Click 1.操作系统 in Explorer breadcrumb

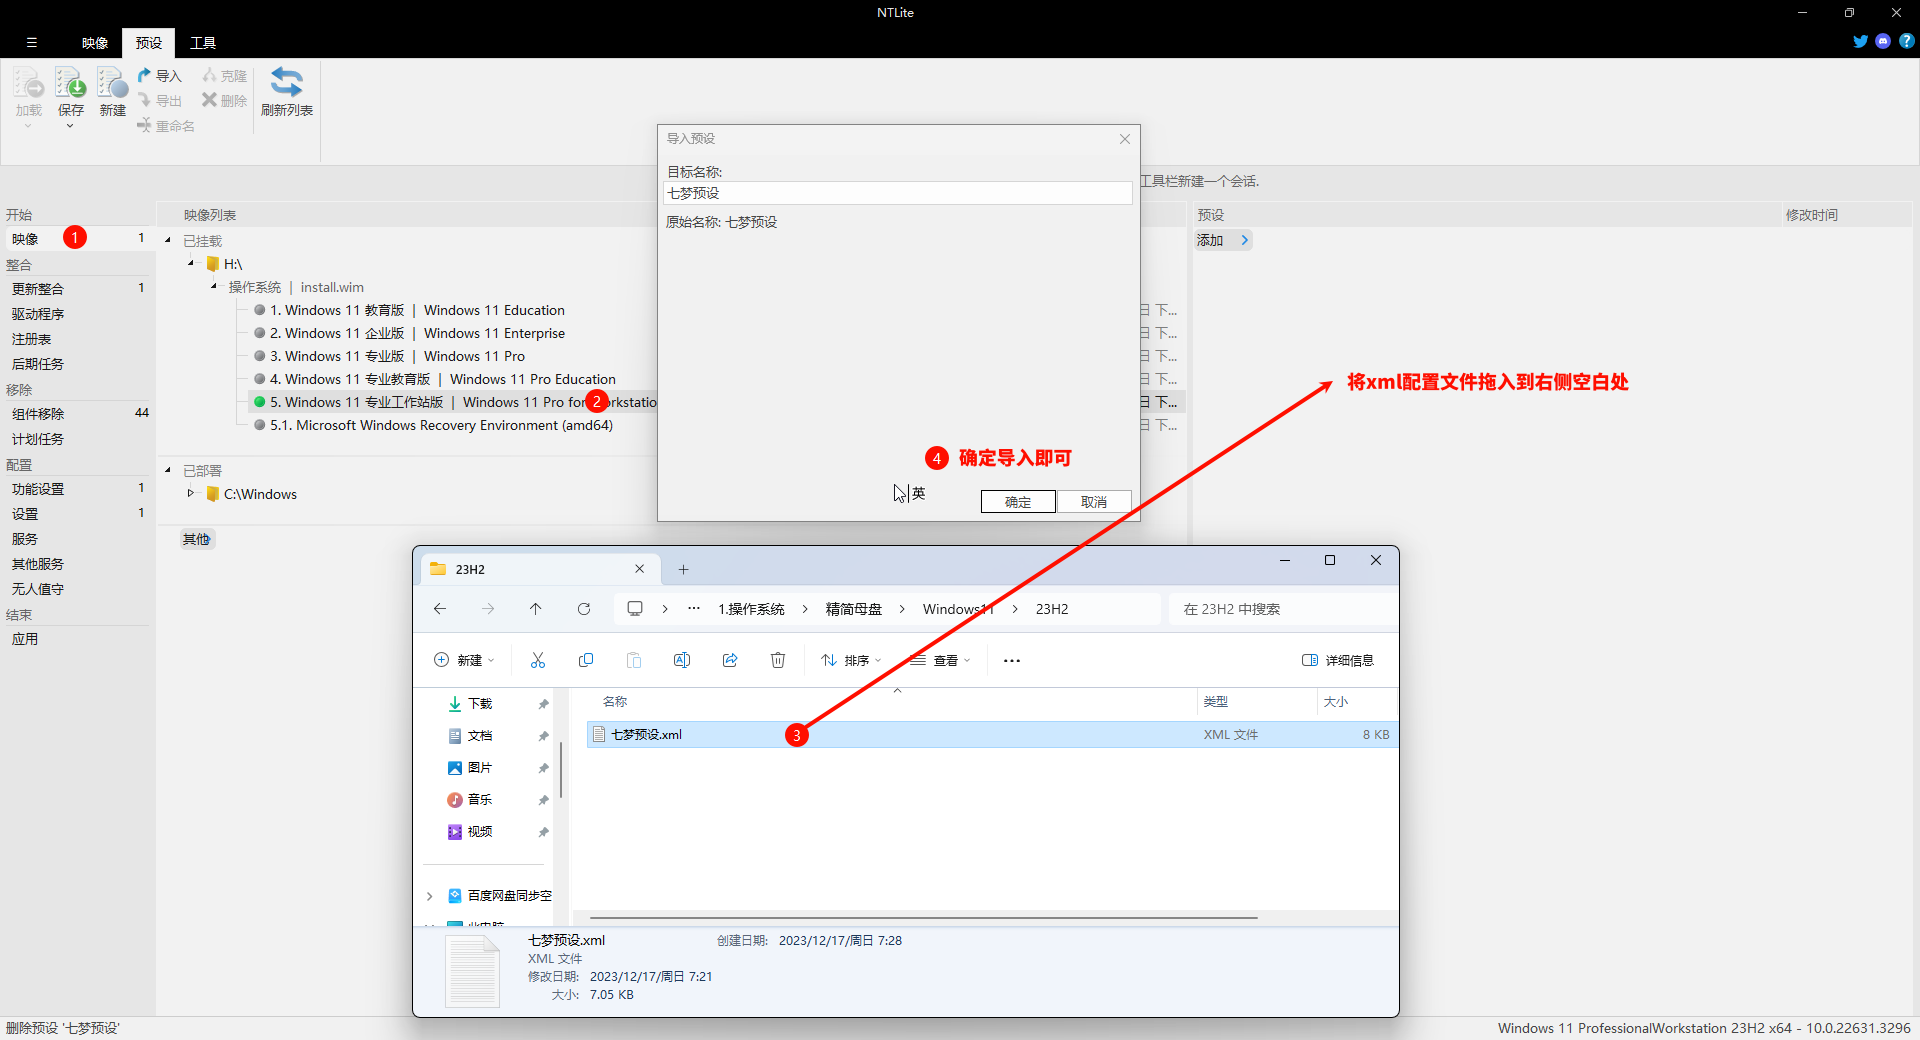(751, 609)
